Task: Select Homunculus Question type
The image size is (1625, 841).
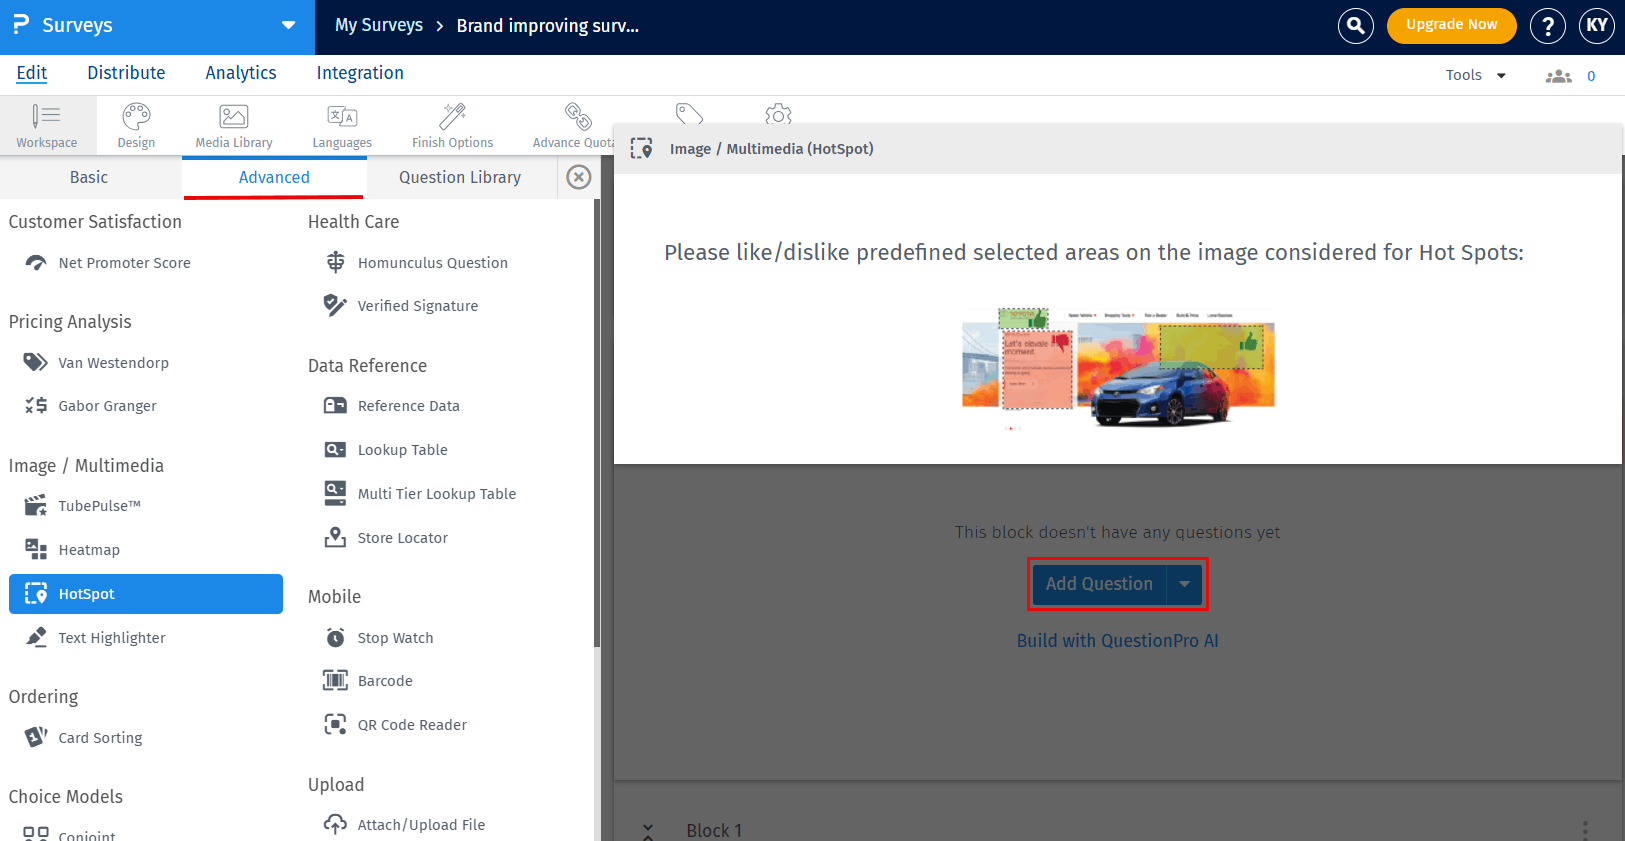Action: pyautogui.click(x=416, y=263)
